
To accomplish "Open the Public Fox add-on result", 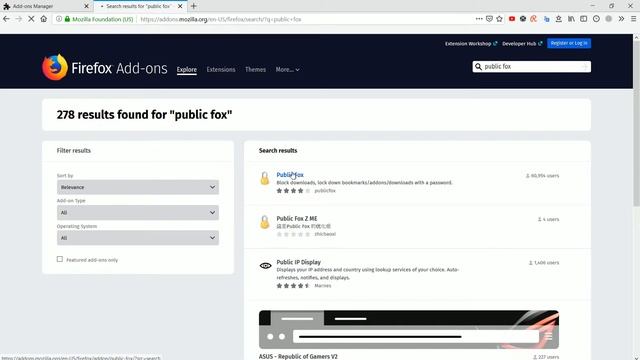I will pyautogui.click(x=290, y=175).
